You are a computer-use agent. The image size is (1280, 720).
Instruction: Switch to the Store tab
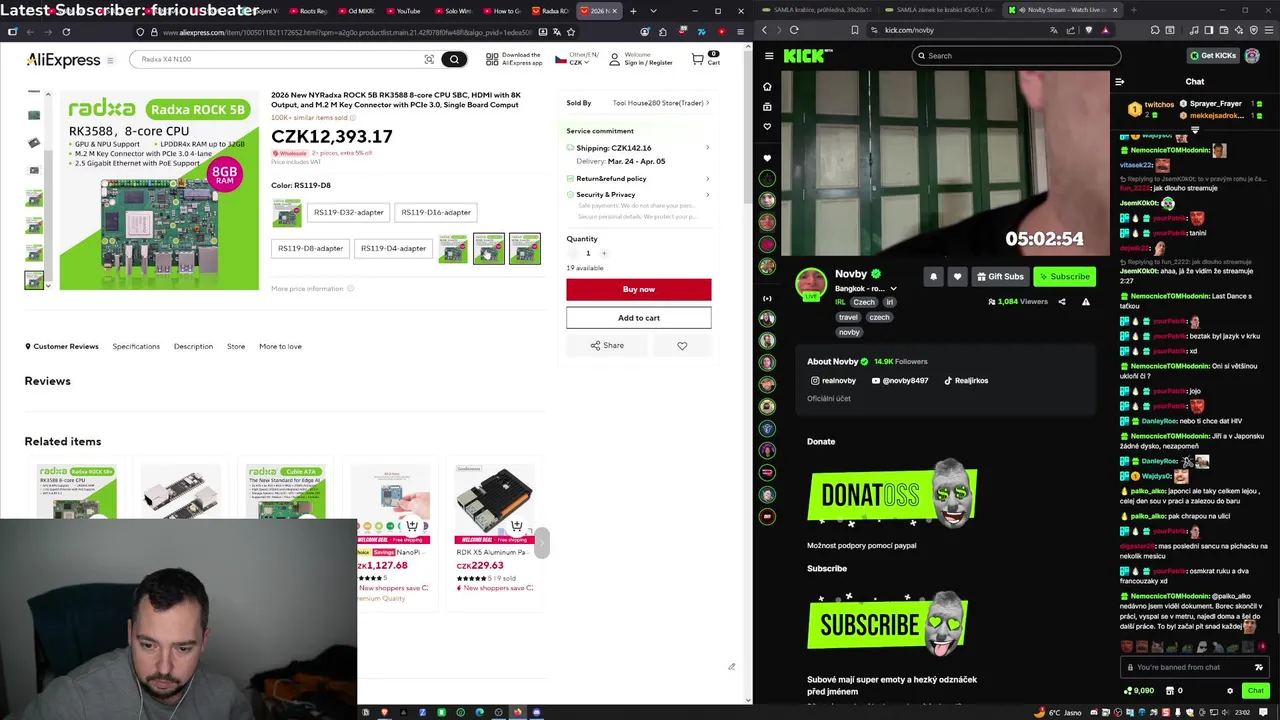pyautogui.click(x=236, y=346)
